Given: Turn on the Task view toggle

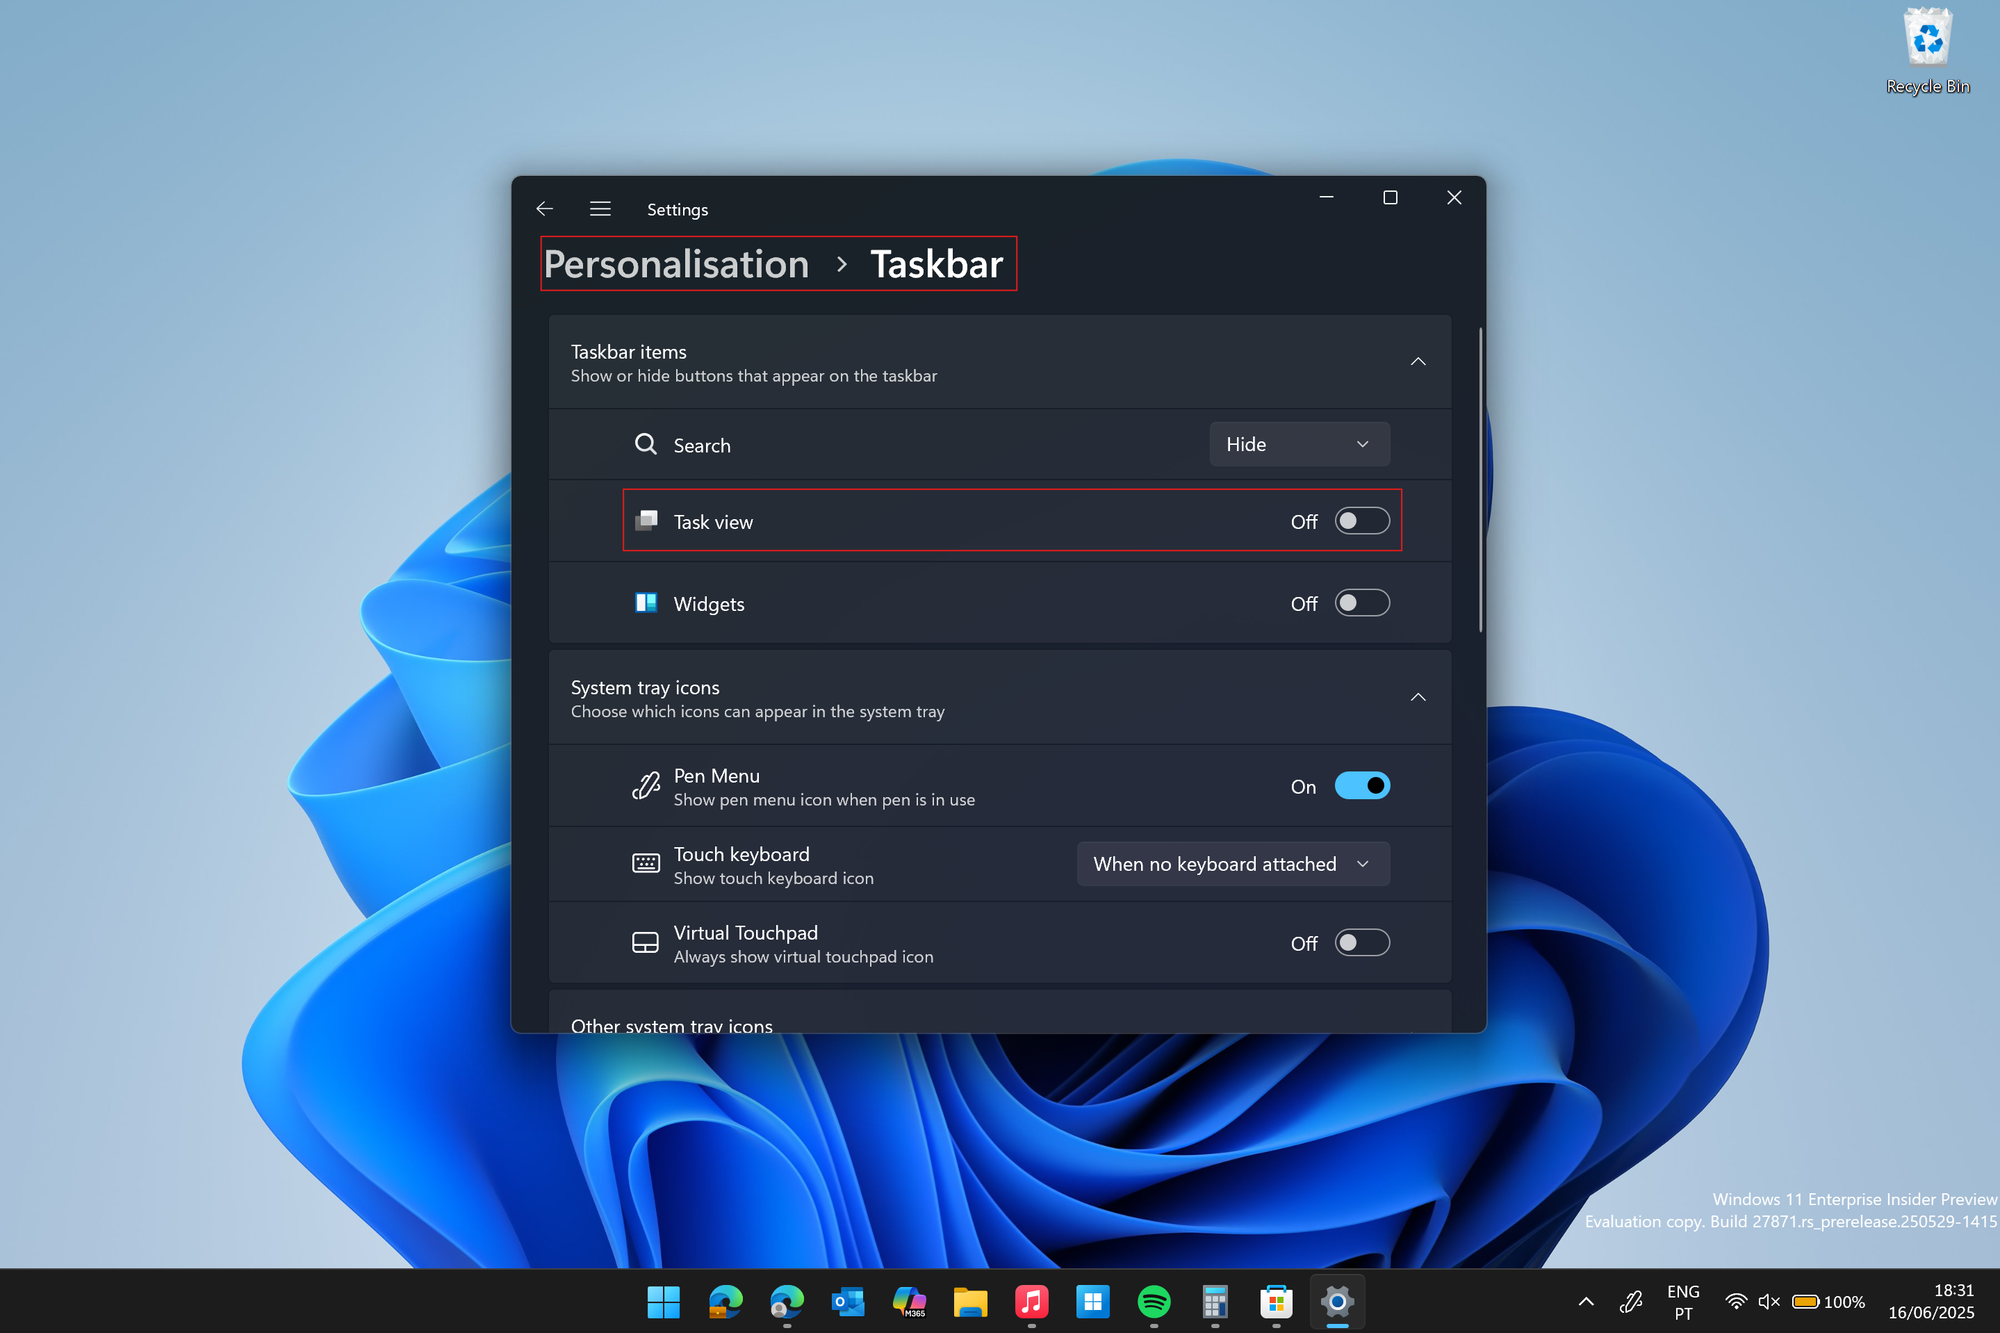Looking at the screenshot, I should pos(1362,521).
